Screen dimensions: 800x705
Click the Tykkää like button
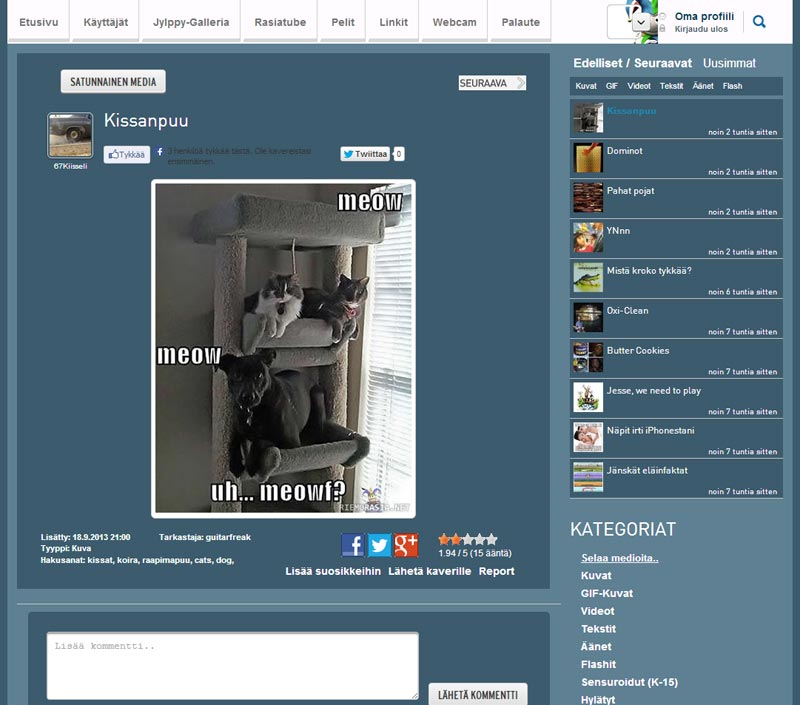(x=127, y=155)
